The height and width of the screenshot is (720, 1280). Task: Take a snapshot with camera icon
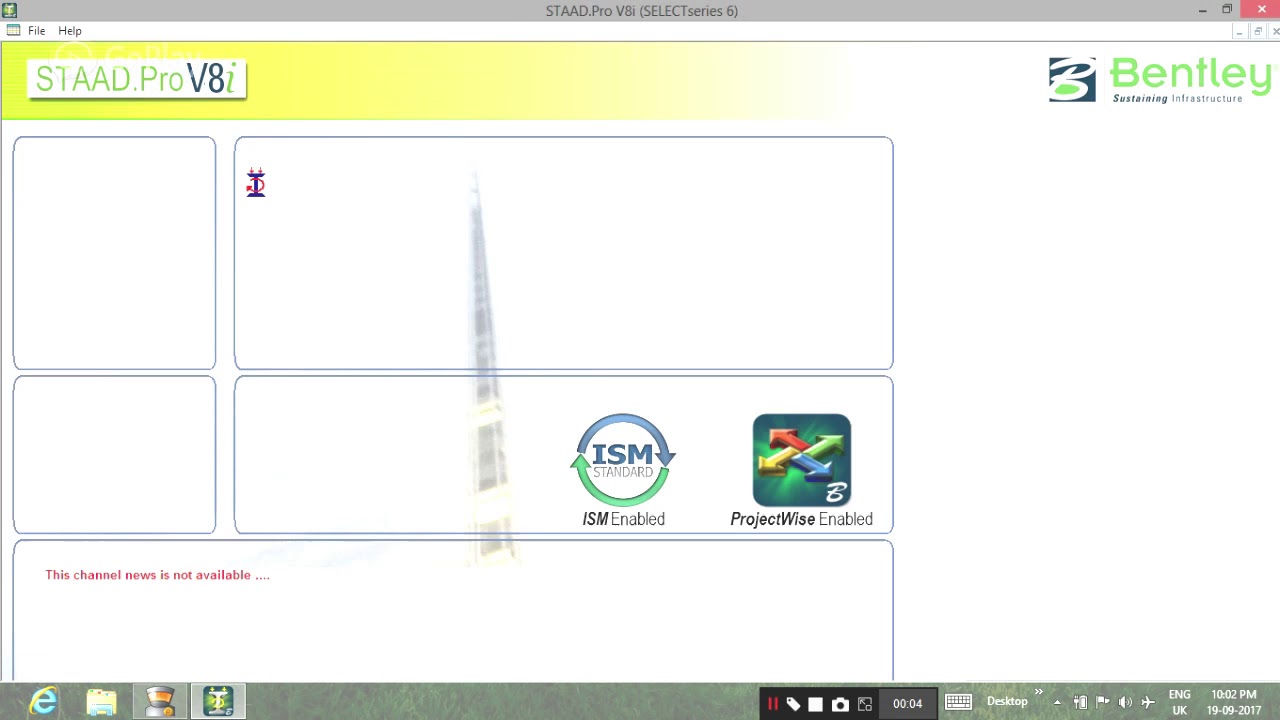tap(840, 704)
